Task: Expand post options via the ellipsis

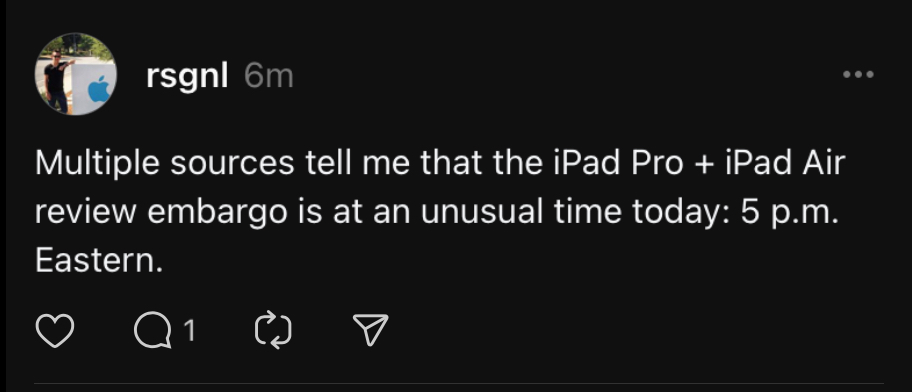Action: [x=858, y=74]
